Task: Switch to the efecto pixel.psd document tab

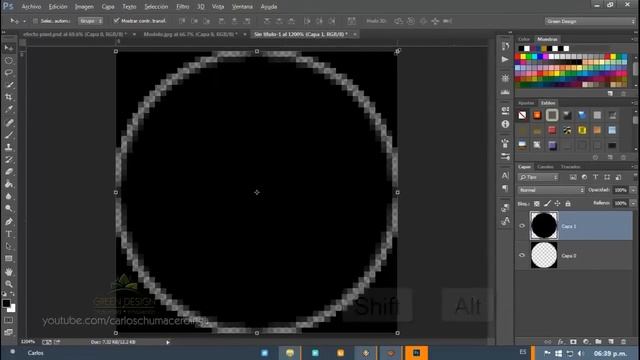Action: click(75, 34)
